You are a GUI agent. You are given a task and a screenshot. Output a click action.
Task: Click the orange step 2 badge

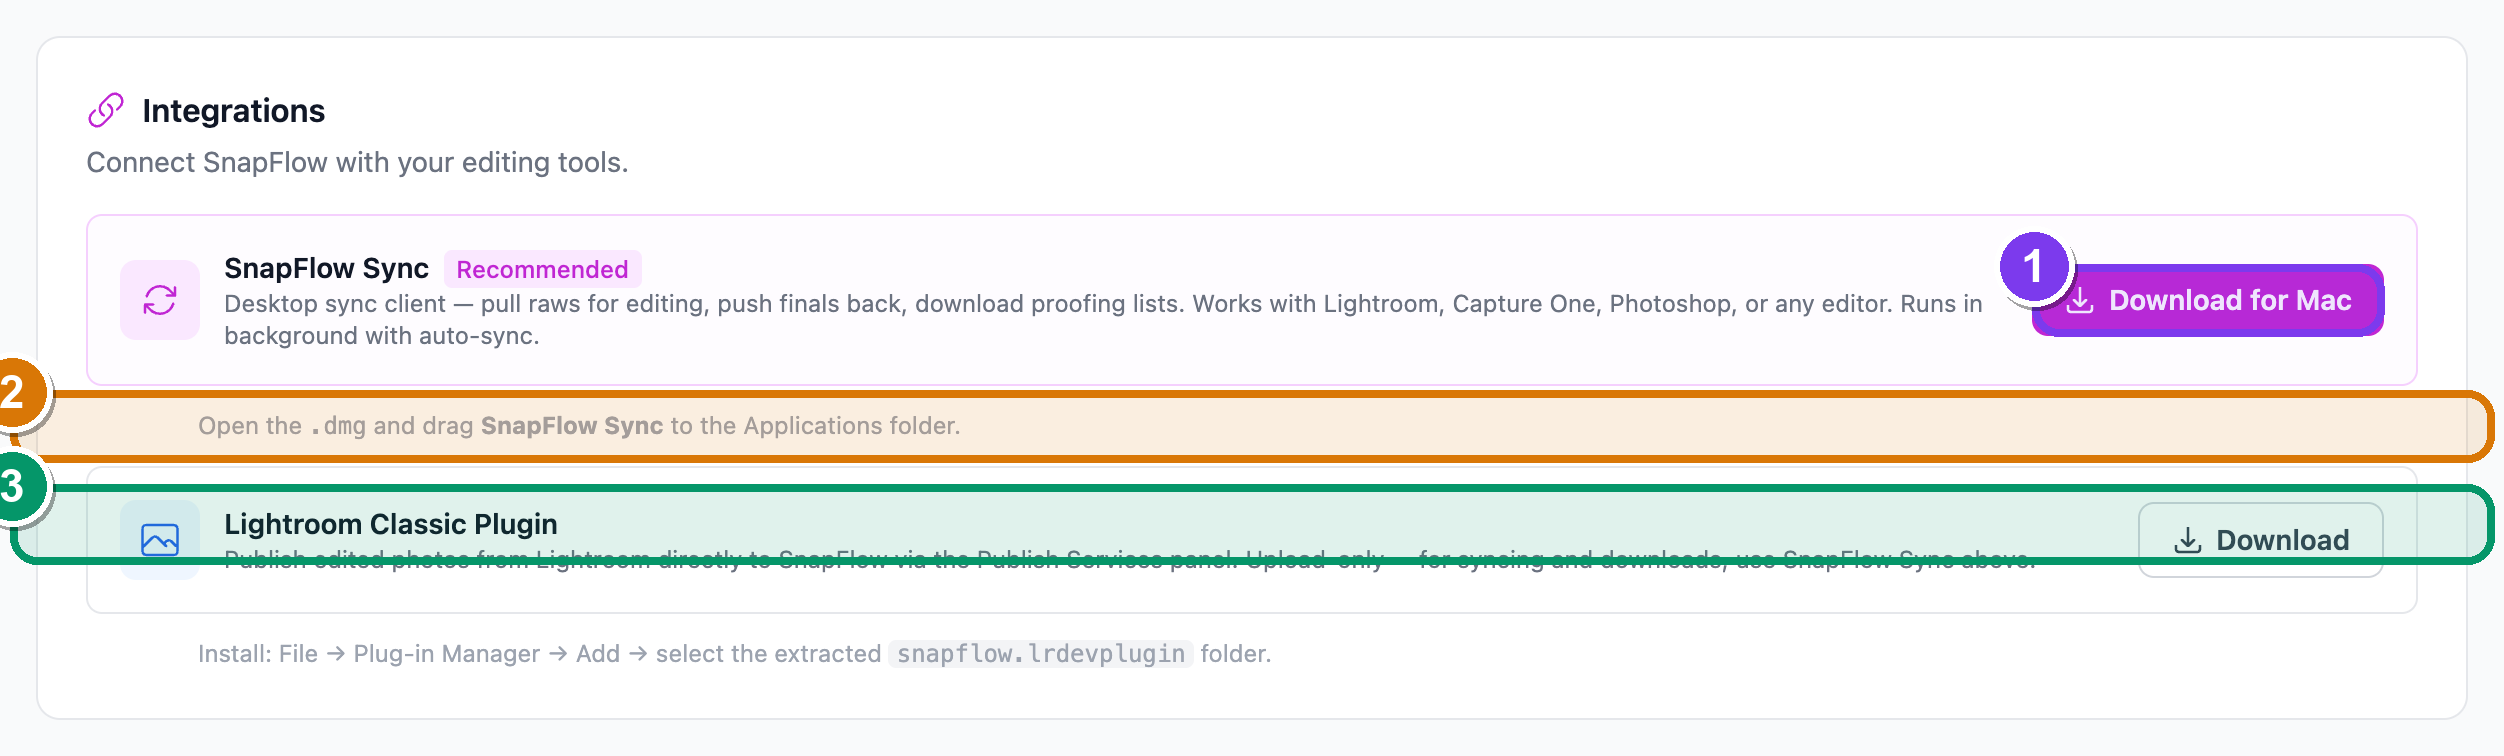click(12, 392)
